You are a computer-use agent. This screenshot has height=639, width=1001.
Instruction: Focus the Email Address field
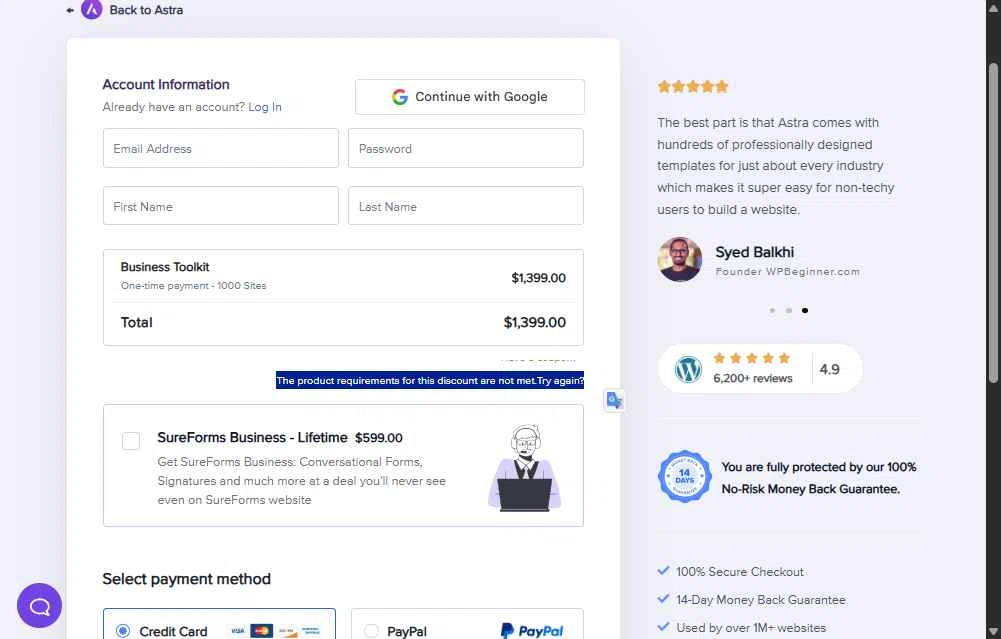pyautogui.click(x=221, y=148)
